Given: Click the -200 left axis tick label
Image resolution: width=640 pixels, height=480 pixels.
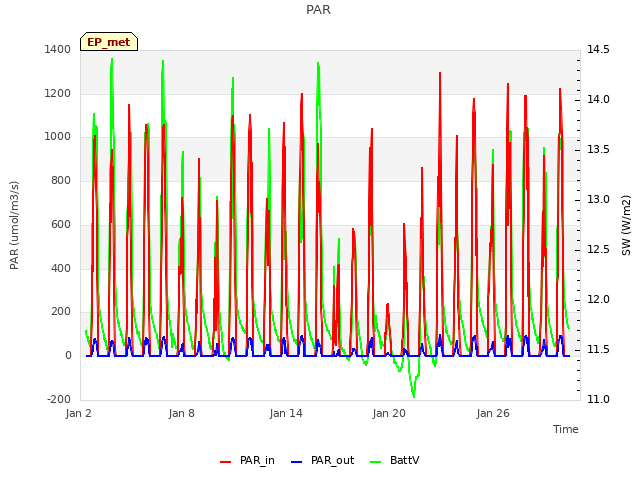Looking at the screenshot, I should 59,399.
